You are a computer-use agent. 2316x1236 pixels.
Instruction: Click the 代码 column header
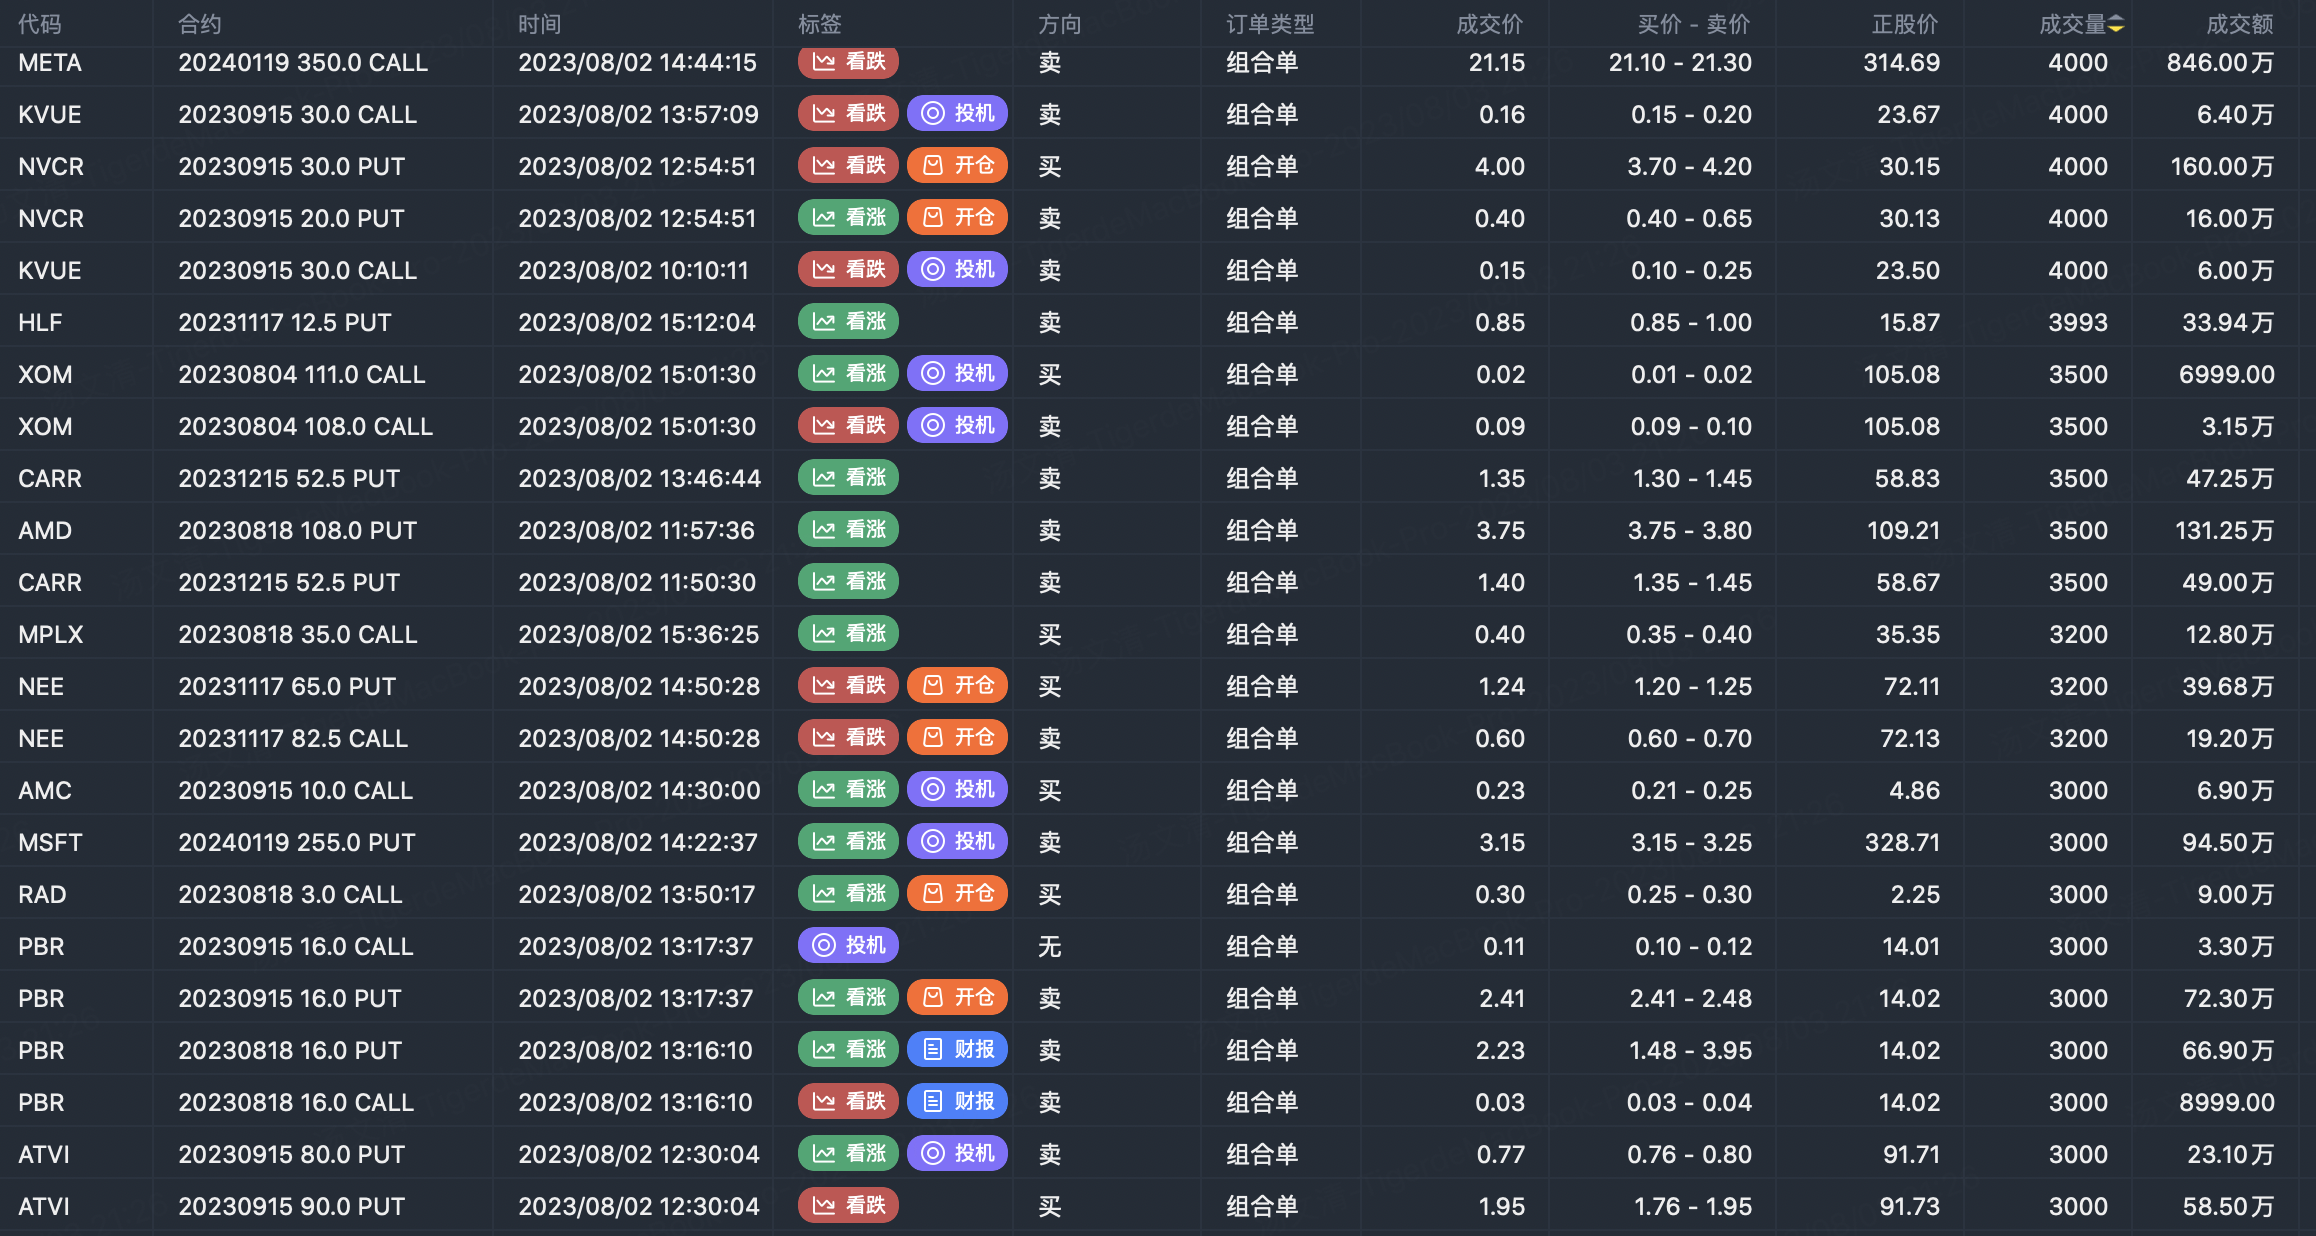(x=40, y=24)
